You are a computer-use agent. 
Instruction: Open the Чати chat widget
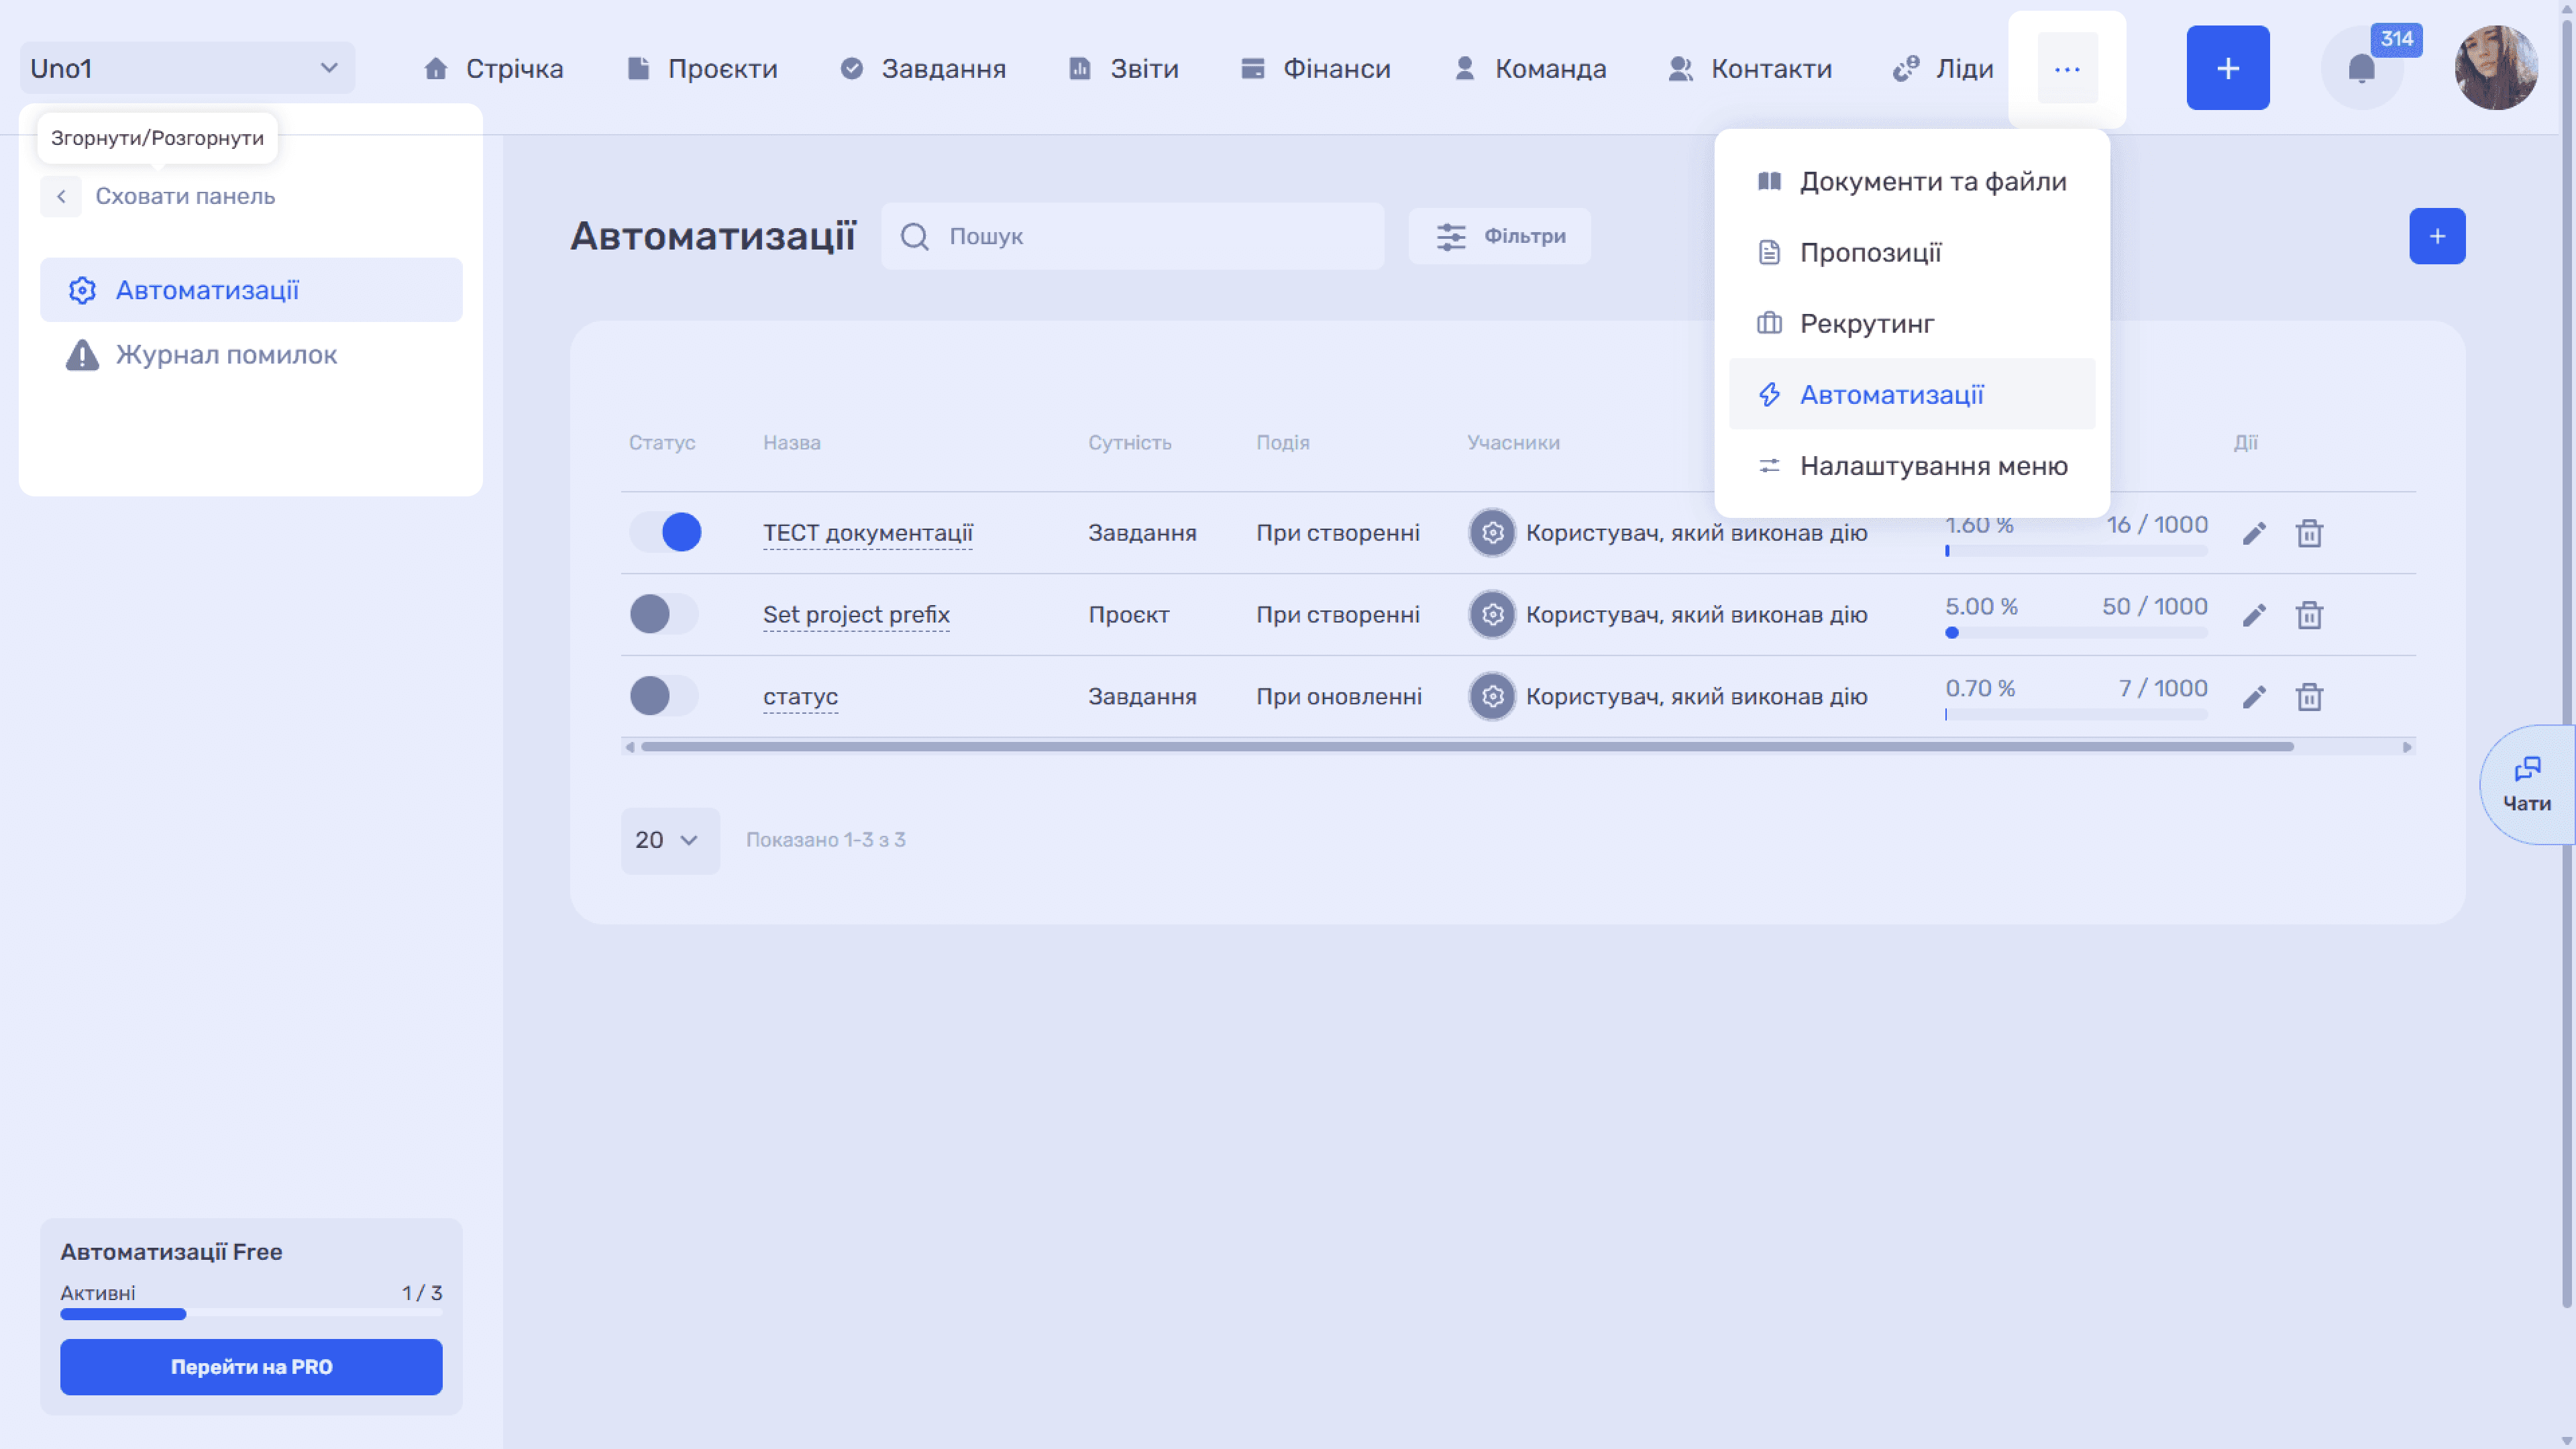click(2527, 785)
